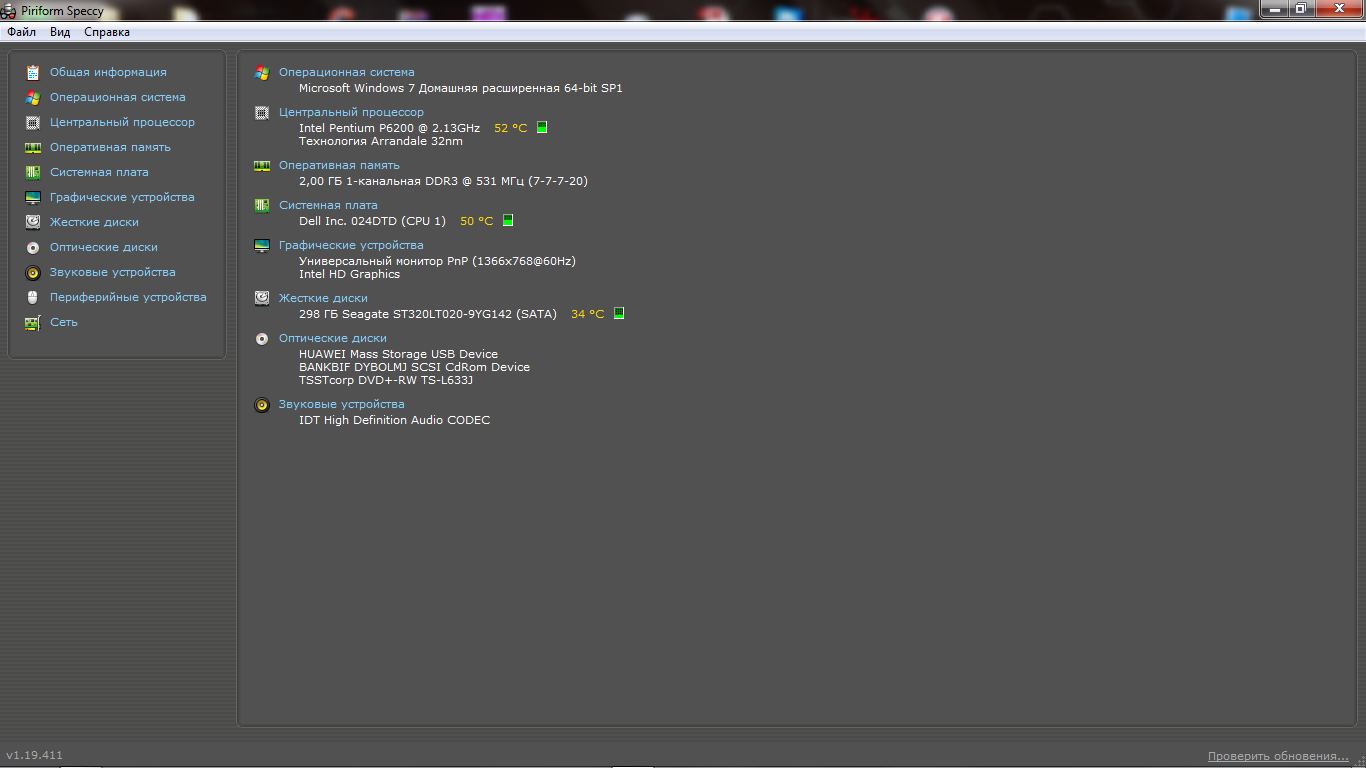Click the Оперативная память sidebar RAM icon

[x=33, y=147]
